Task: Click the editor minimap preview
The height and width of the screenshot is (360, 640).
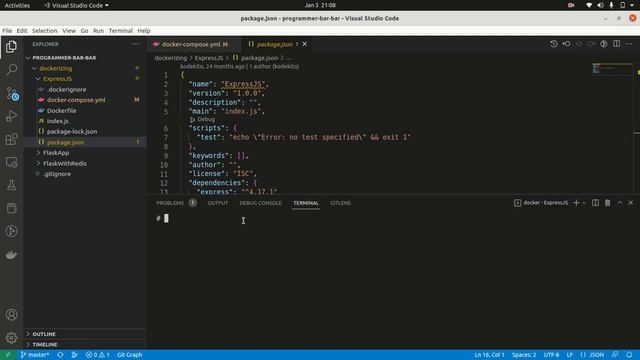Action: [612, 69]
